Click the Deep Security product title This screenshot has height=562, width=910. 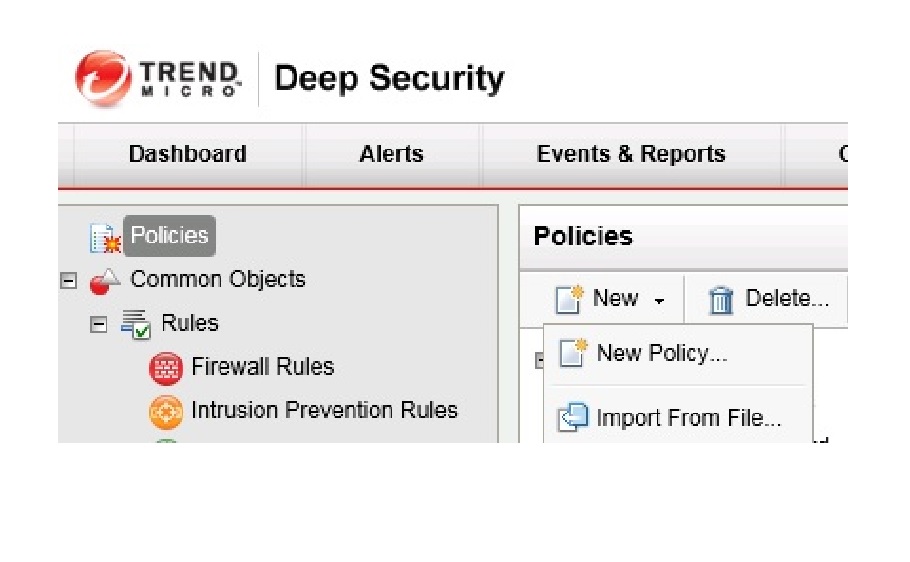pos(389,78)
